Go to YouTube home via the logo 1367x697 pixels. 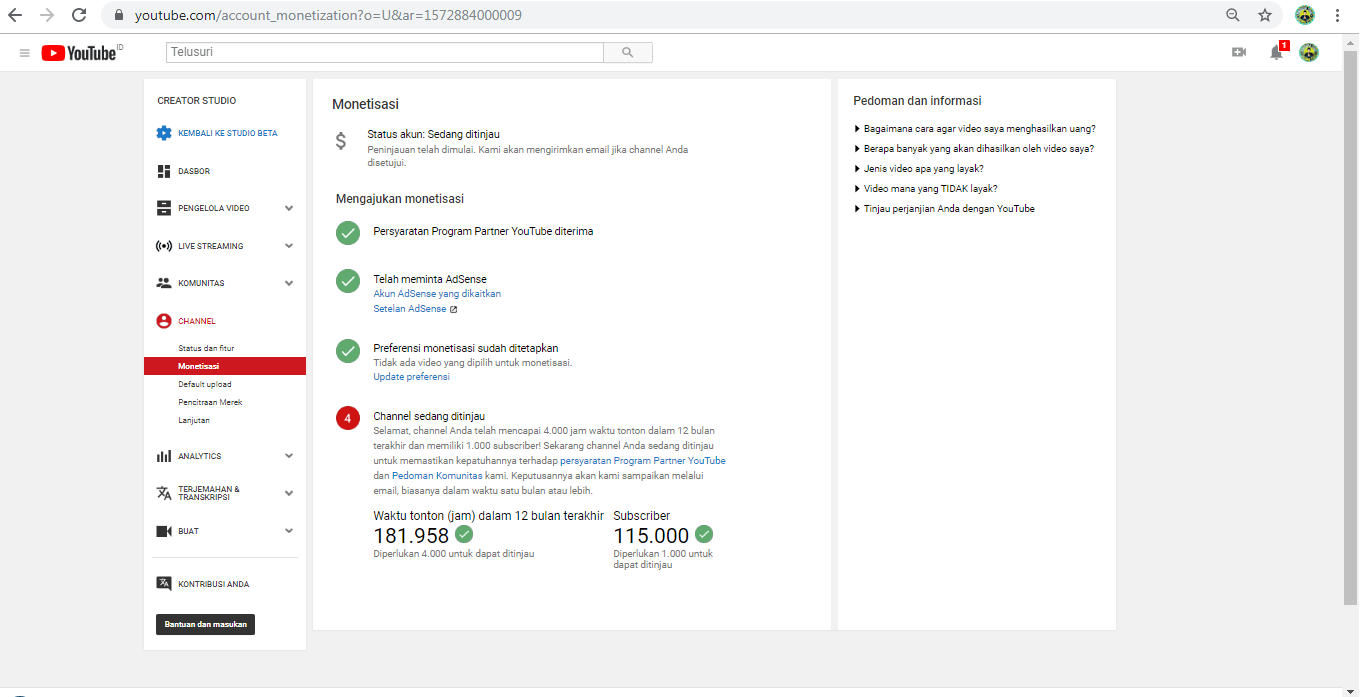82,53
